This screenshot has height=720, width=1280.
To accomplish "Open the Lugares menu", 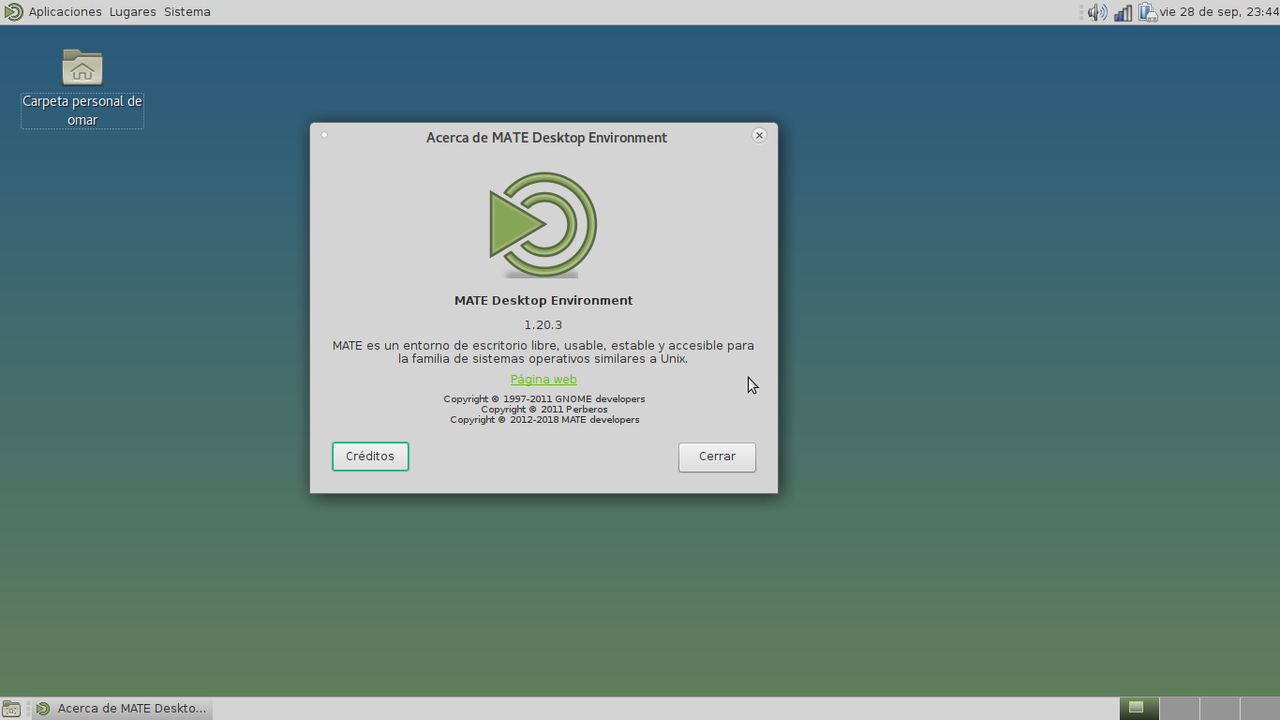I will 133,12.
